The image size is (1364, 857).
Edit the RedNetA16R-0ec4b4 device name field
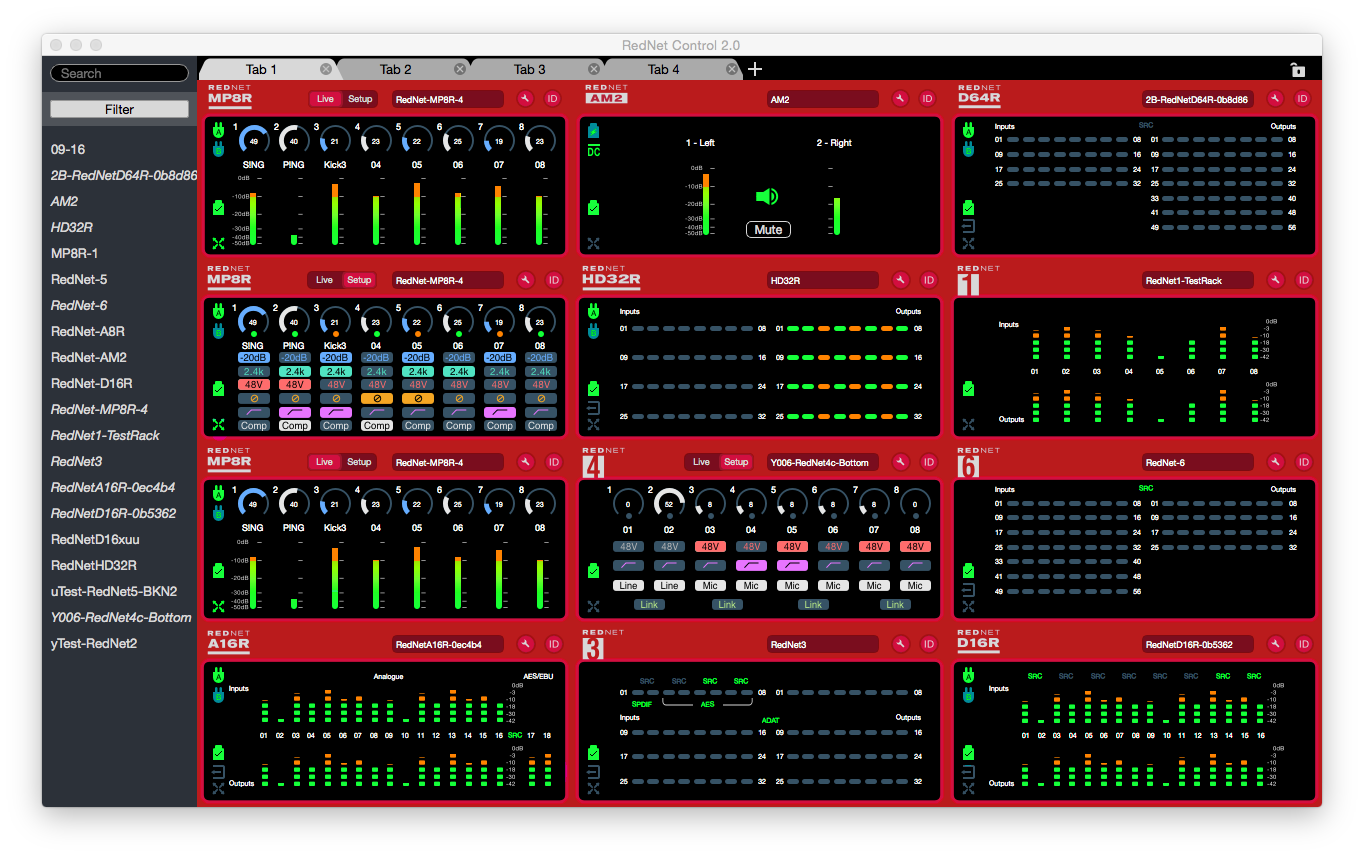click(447, 644)
